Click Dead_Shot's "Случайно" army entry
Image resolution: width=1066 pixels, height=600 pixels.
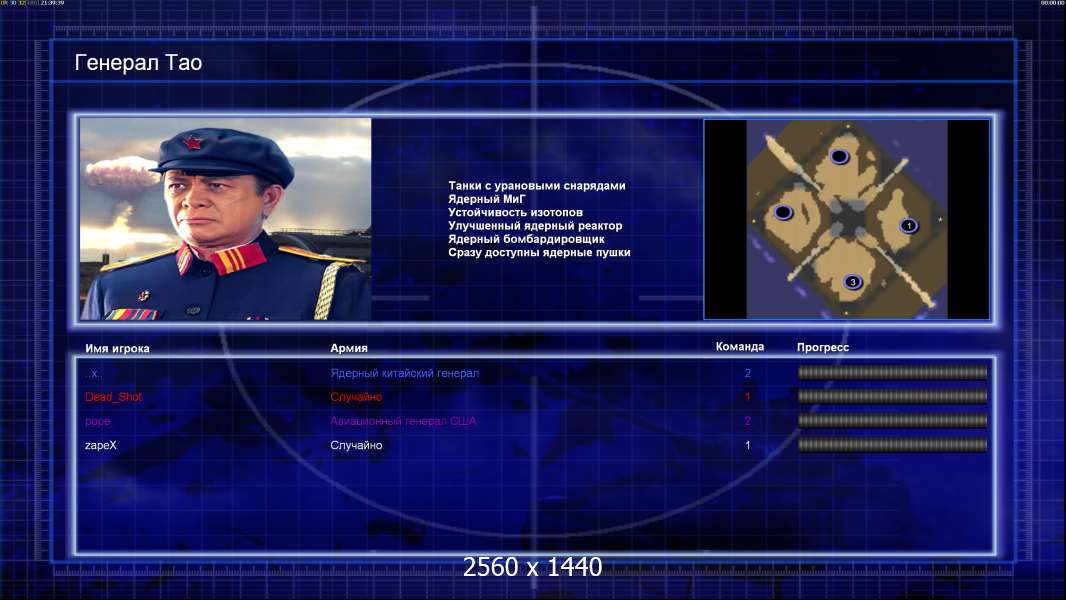356,397
